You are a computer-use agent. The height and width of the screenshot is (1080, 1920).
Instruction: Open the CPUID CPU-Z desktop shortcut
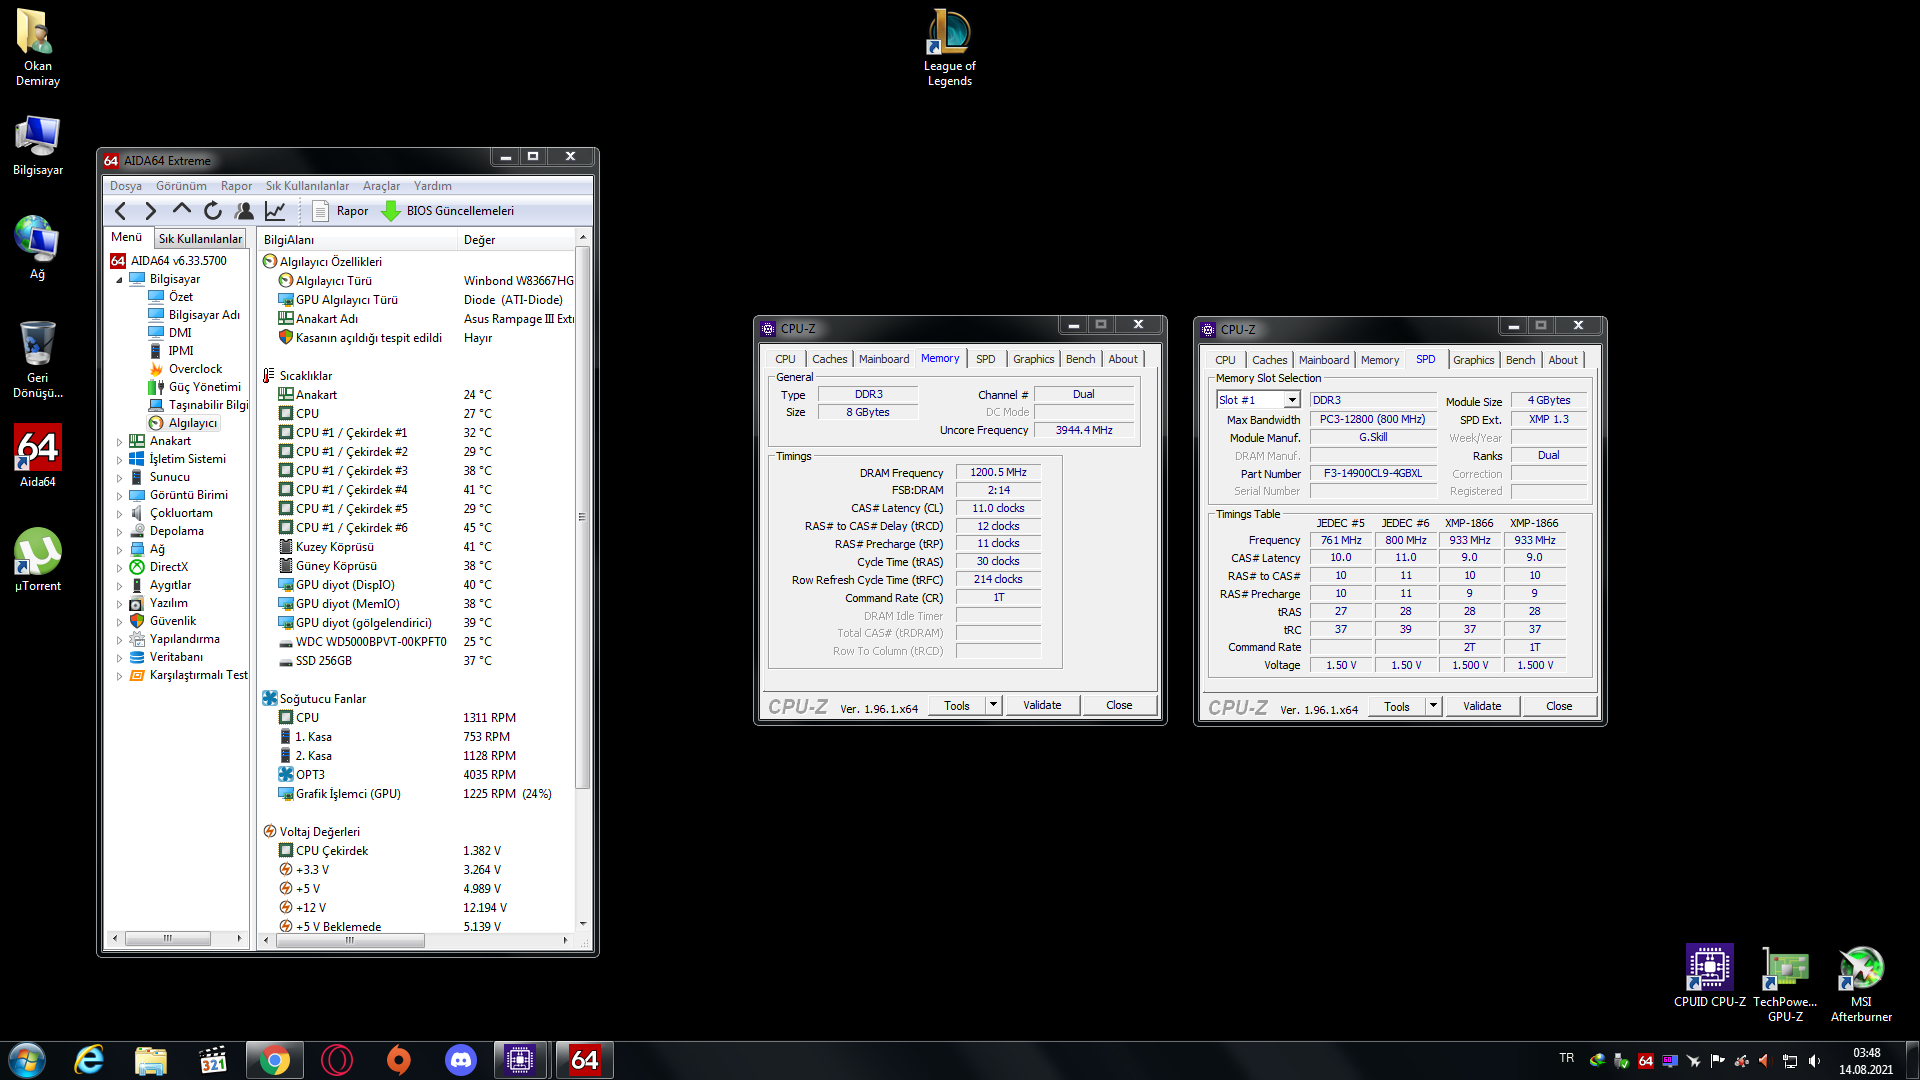click(1709, 976)
